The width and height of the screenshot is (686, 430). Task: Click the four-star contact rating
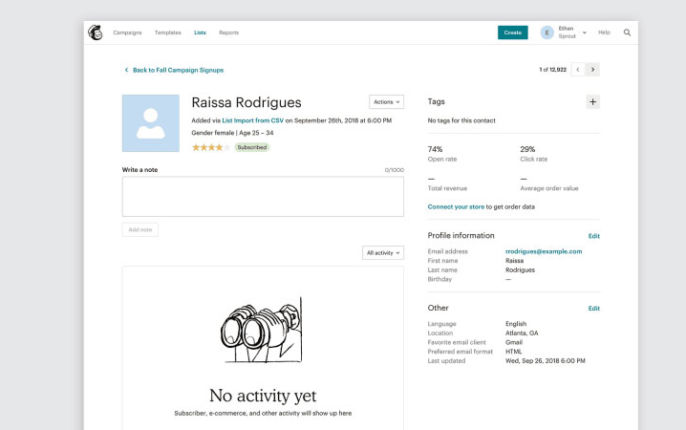tap(210, 147)
